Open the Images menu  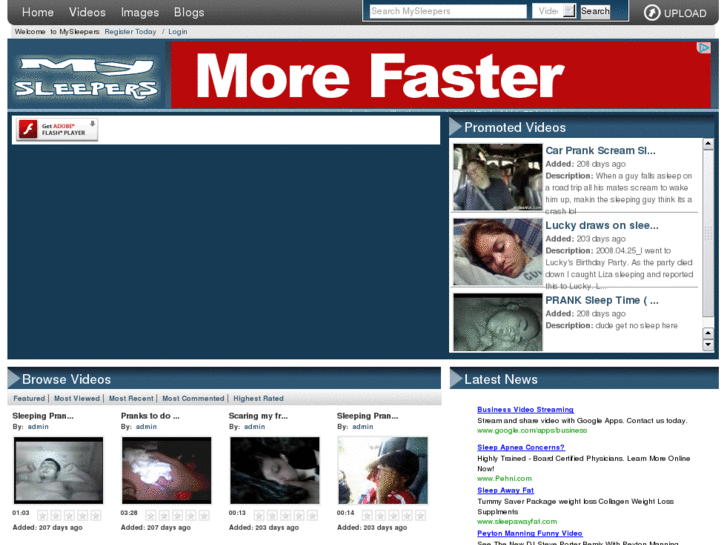tap(140, 12)
